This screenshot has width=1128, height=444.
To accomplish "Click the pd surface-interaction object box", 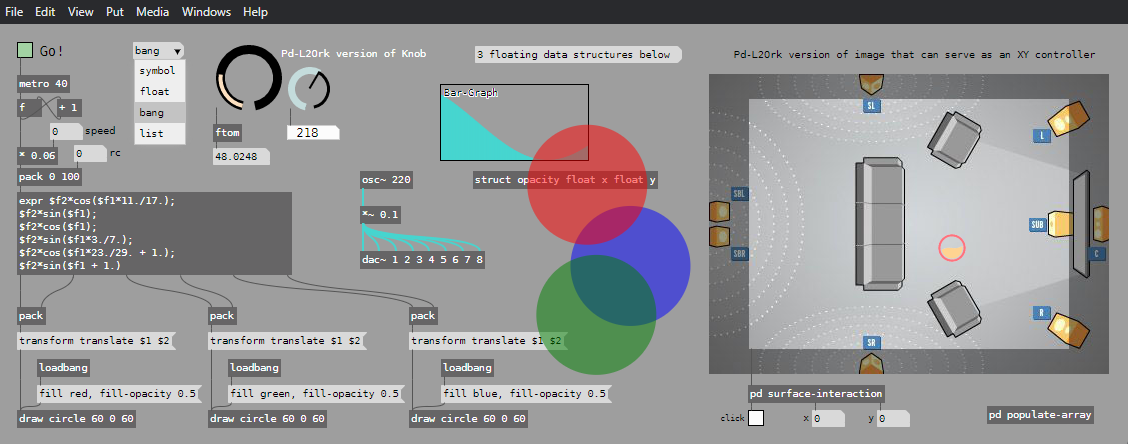I will tap(815, 393).
